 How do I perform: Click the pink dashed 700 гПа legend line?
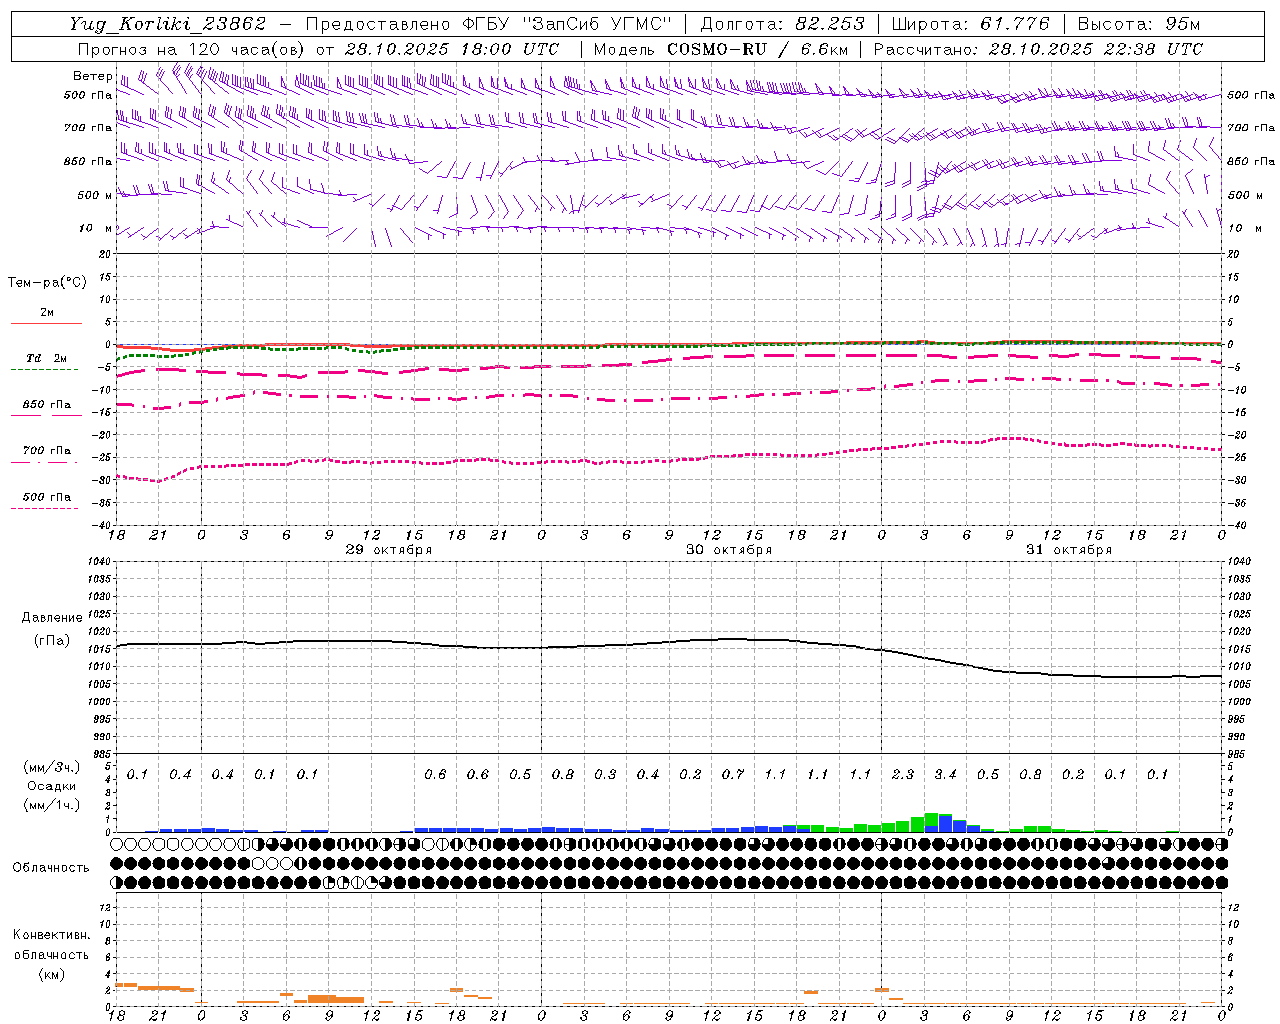(46, 462)
